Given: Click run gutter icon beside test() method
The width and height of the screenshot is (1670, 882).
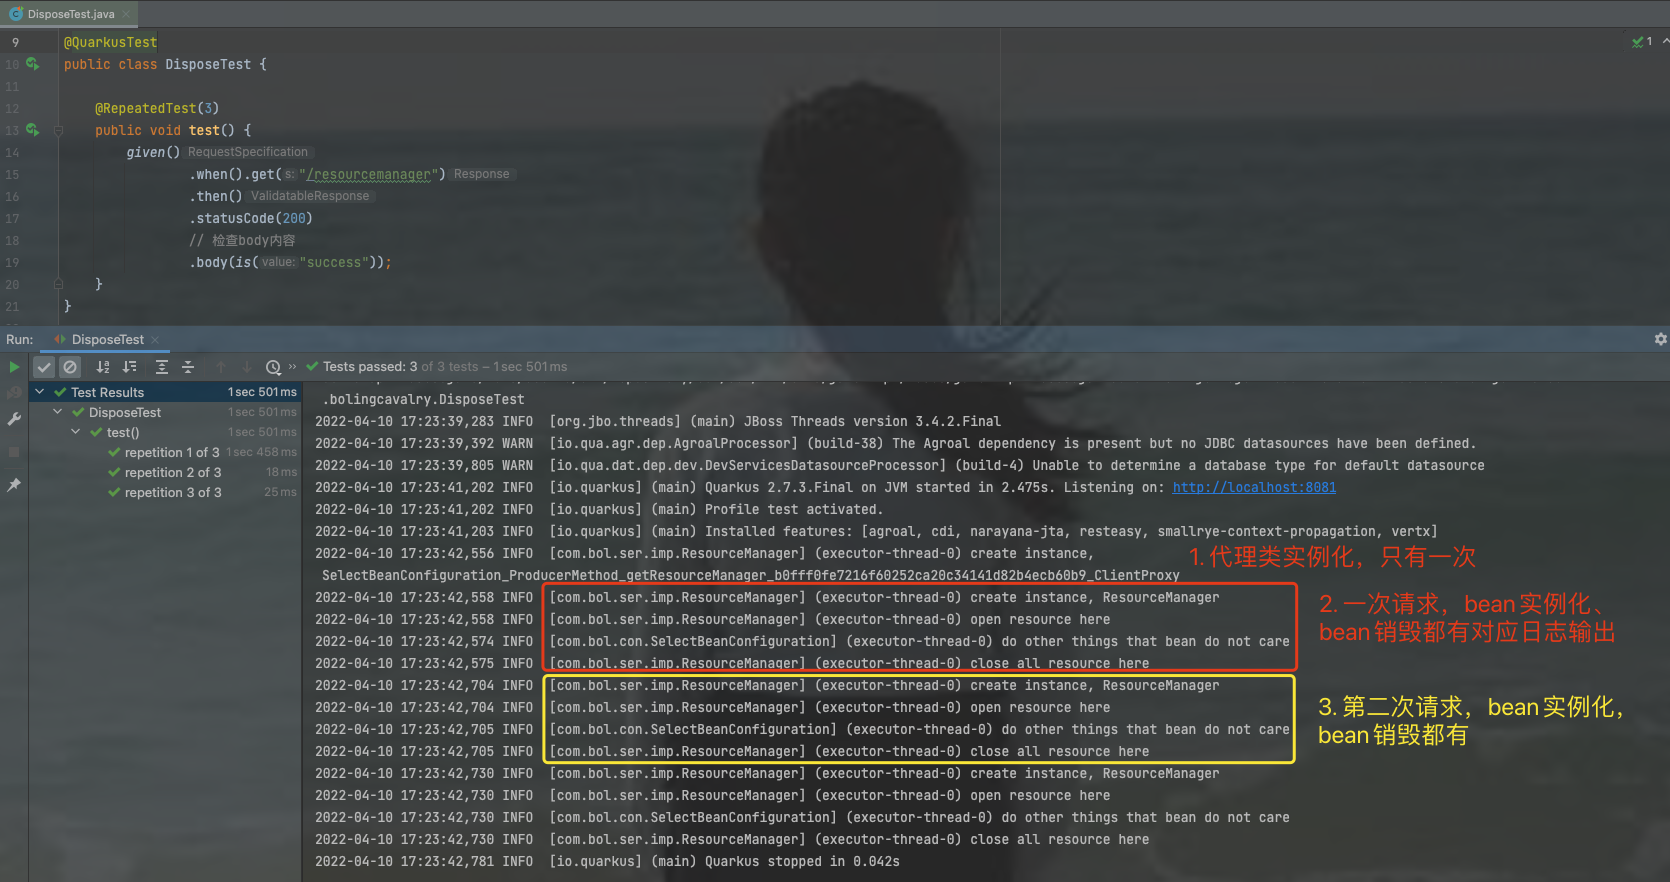Looking at the screenshot, I should tap(33, 130).
